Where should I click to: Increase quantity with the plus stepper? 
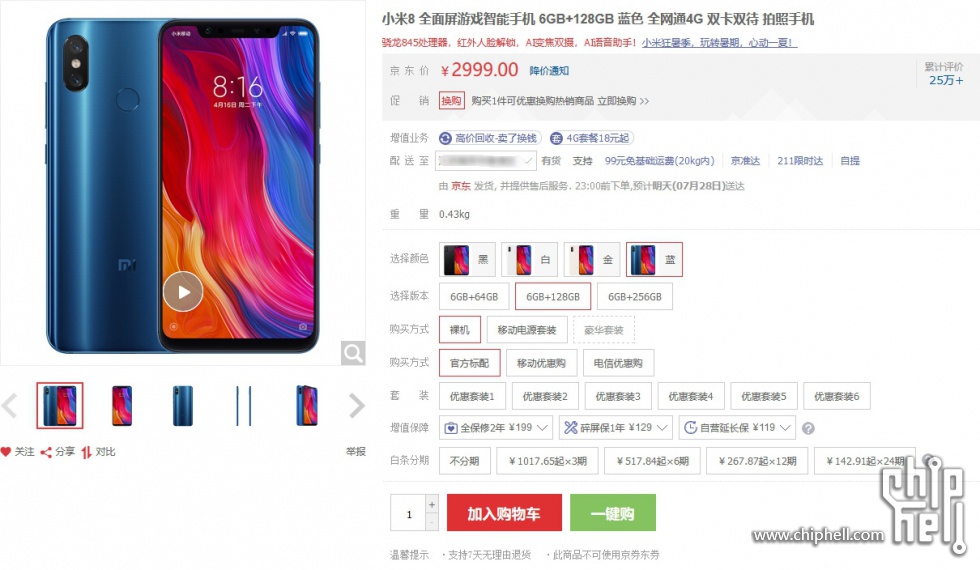tap(432, 504)
